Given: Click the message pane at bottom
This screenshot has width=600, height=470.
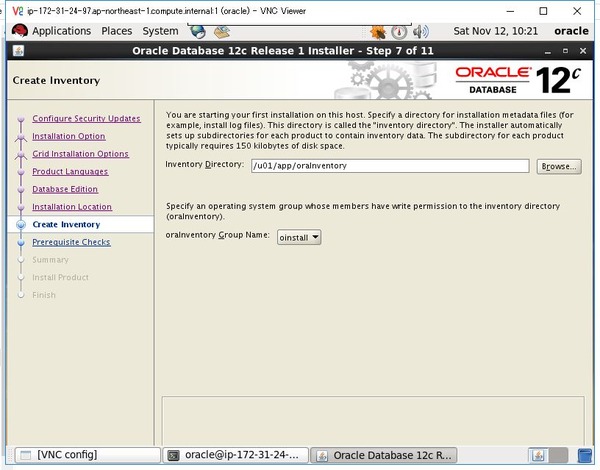Looking at the screenshot, I should click(373, 421).
